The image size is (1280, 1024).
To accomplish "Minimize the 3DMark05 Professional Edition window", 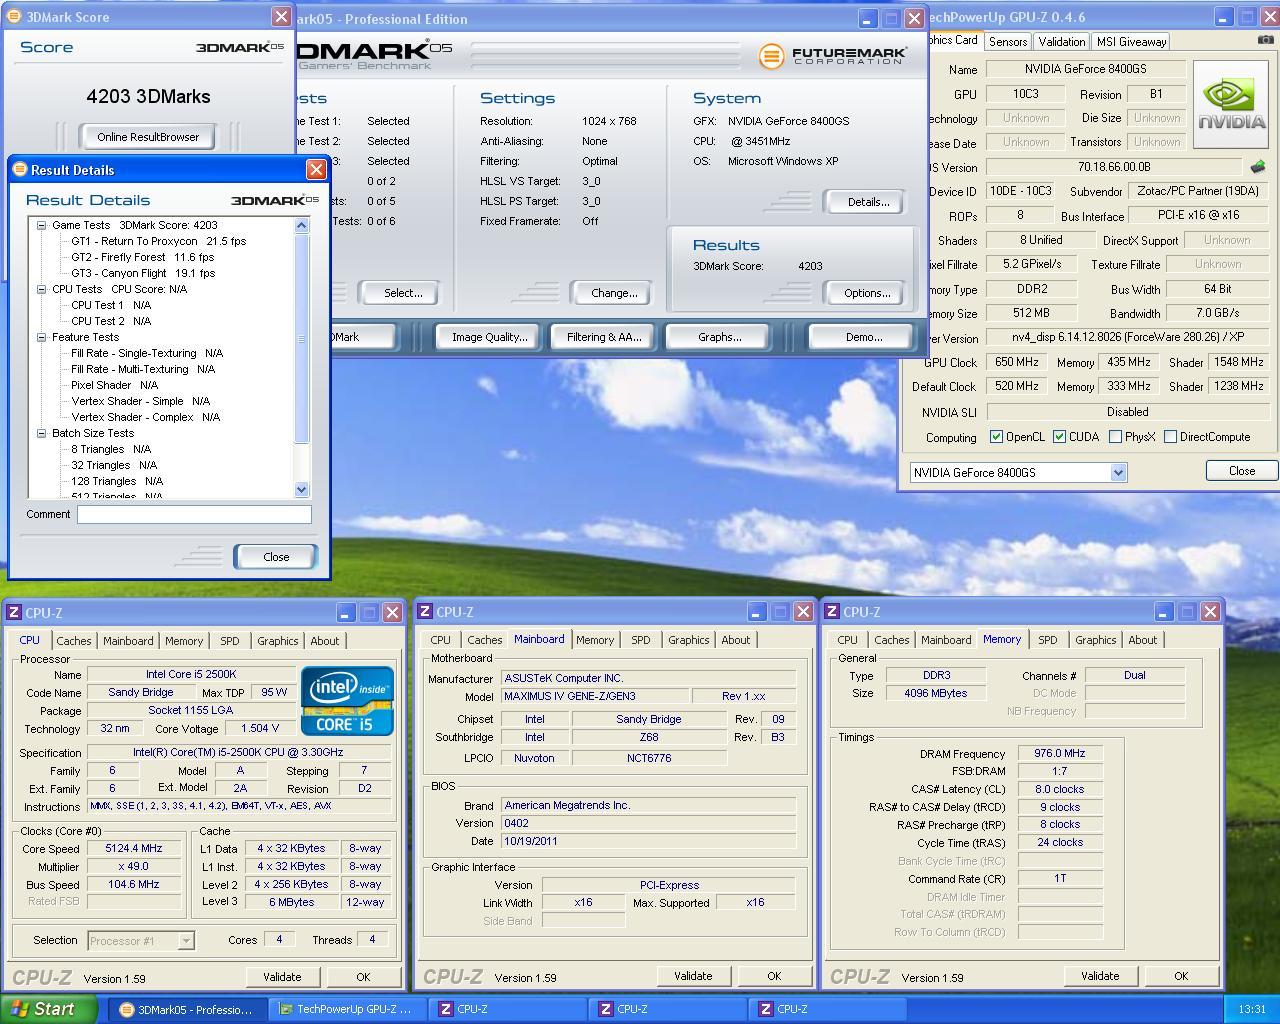I will coord(868,18).
